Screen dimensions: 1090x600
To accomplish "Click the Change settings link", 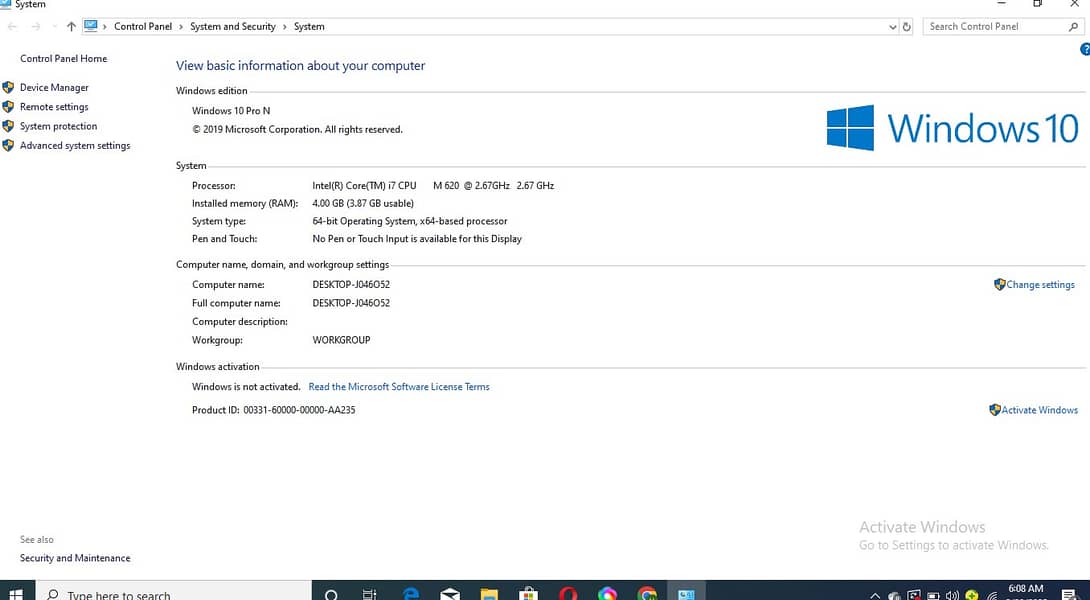I will pyautogui.click(x=1041, y=284).
